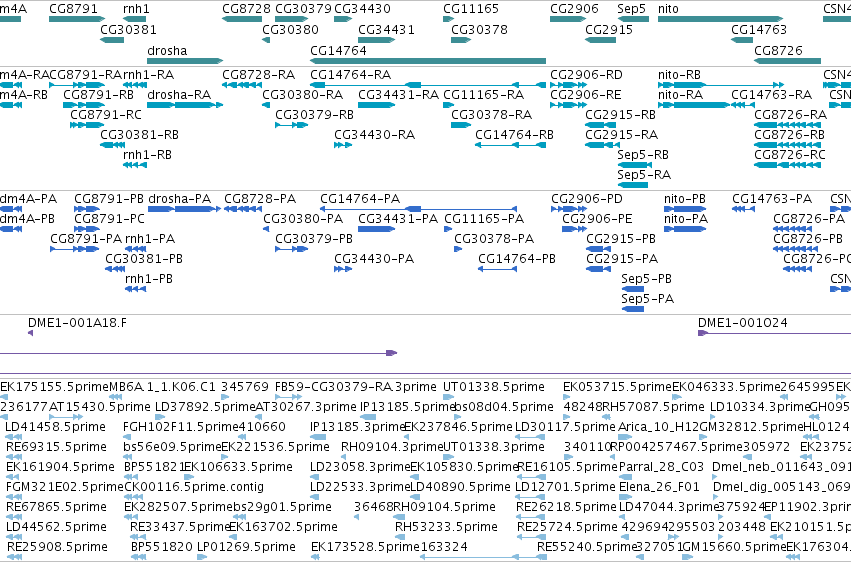Click EST RE55240.5prime
This screenshot has height=562, width=851.
click(587, 547)
